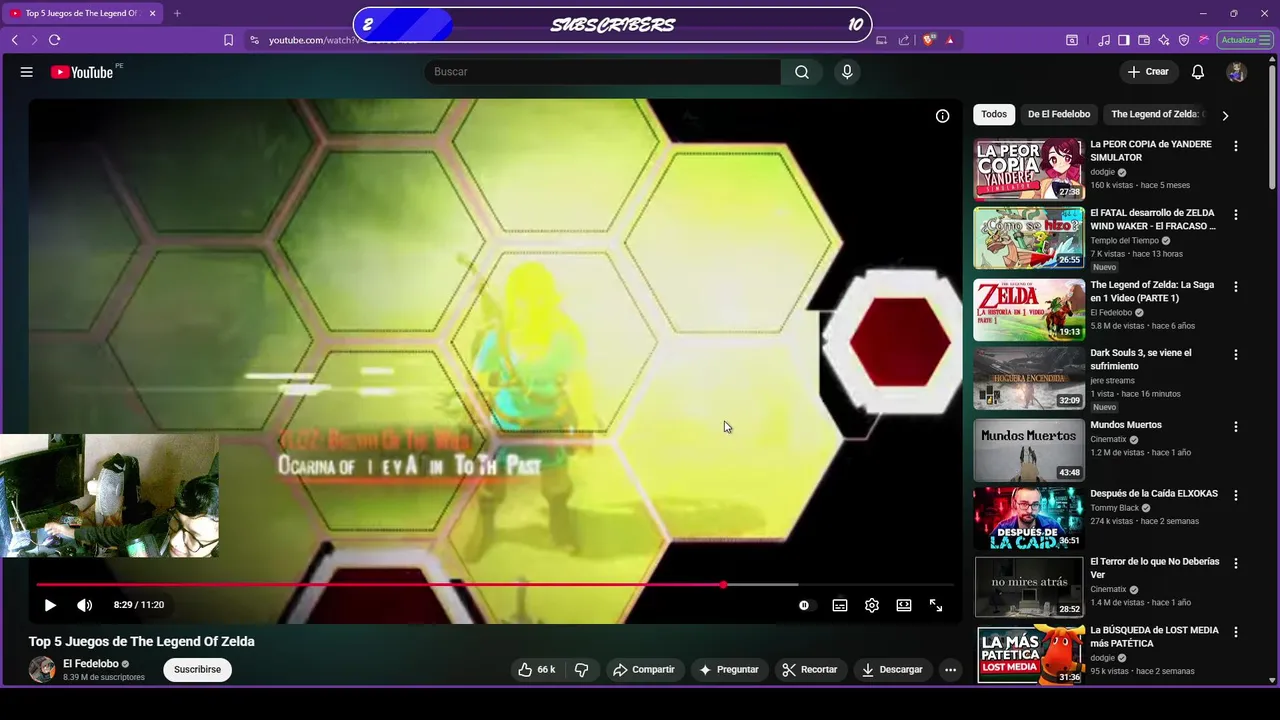Go back in browser history

pyautogui.click(x=14, y=40)
